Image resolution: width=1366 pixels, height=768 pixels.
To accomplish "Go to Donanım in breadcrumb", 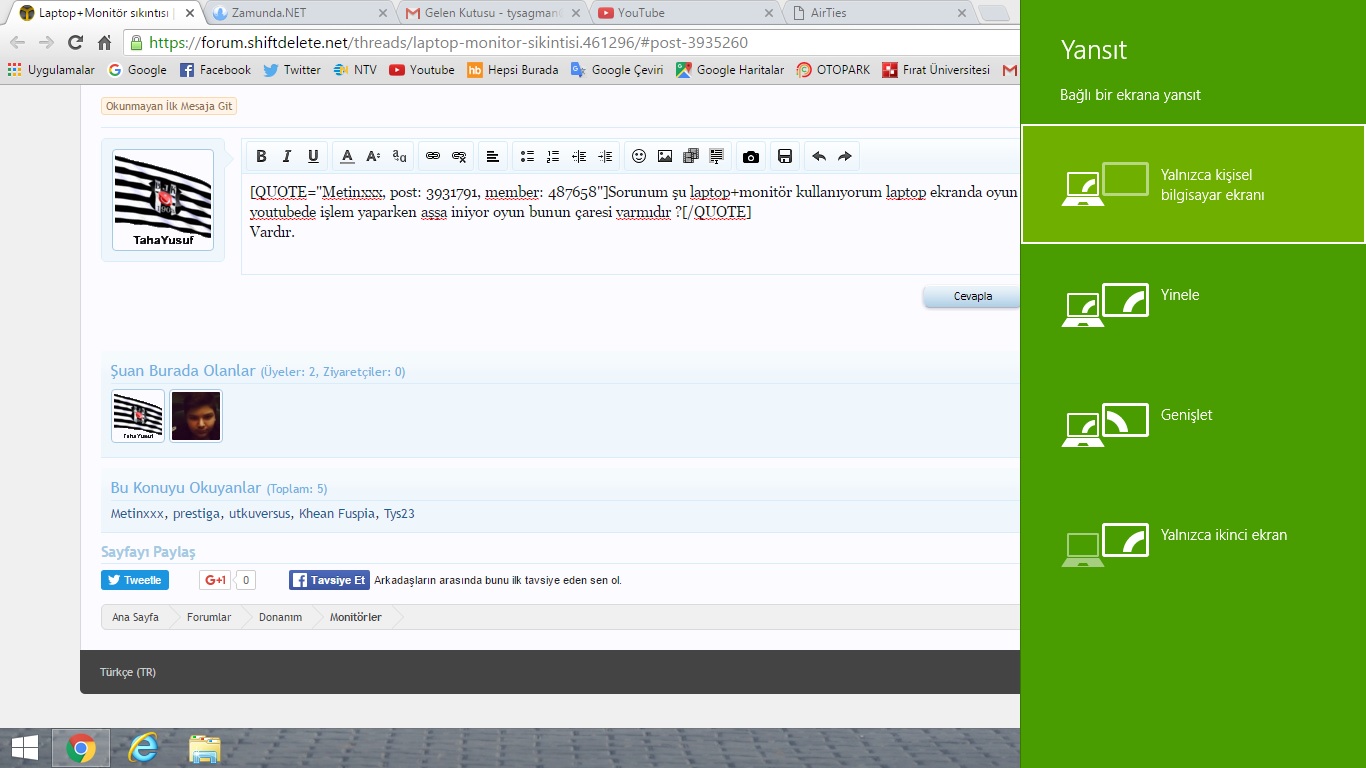I will [x=281, y=617].
